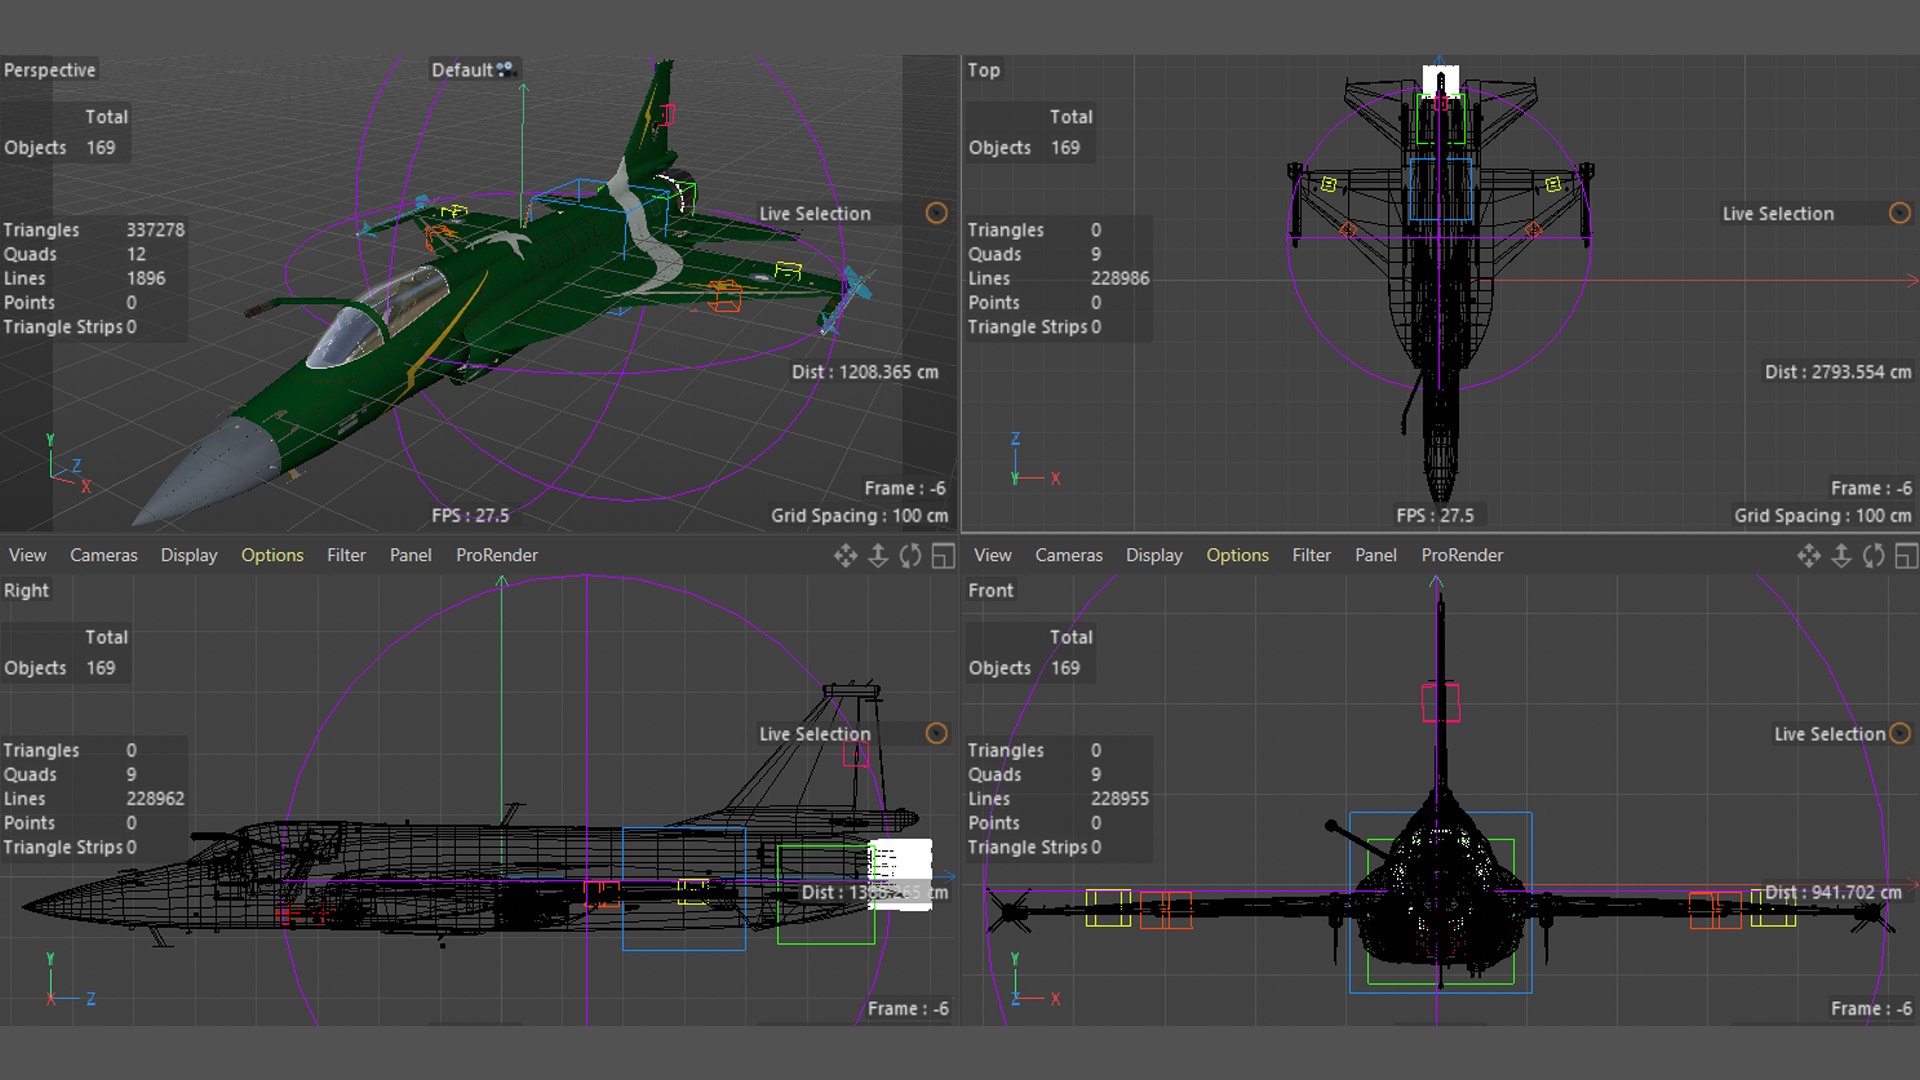This screenshot has height=1080, width=1920.
Task: Click Live Selection text in Top view
Action: coord(1777,213)
